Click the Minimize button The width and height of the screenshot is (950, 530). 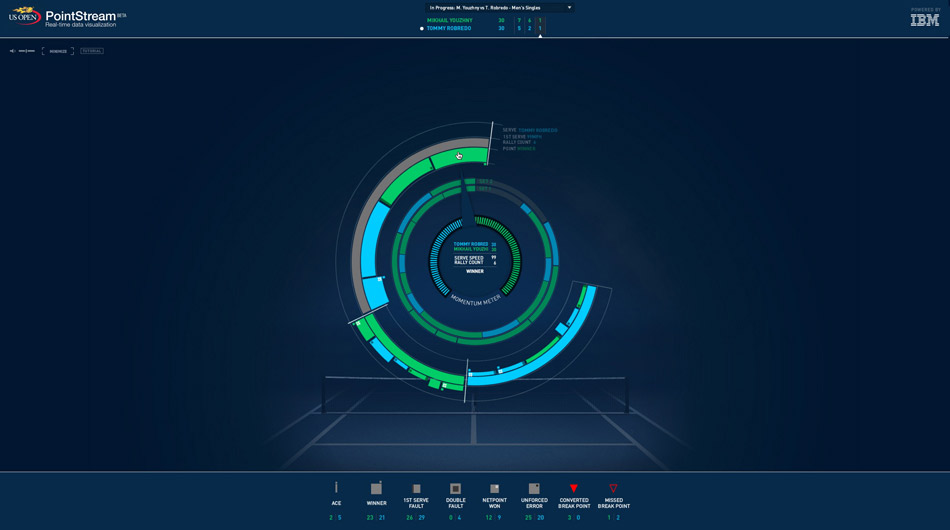coord(58,51)
